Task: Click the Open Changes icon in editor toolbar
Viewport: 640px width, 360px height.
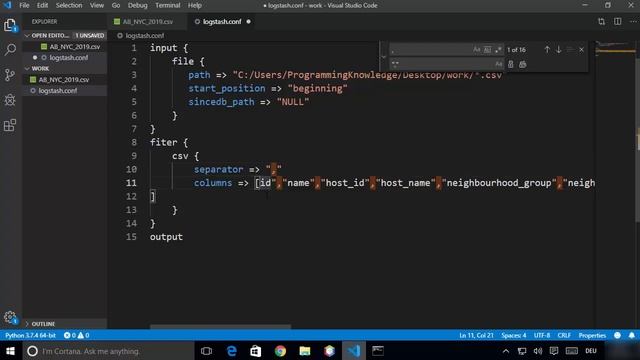Action: click(x=601, y=21)
